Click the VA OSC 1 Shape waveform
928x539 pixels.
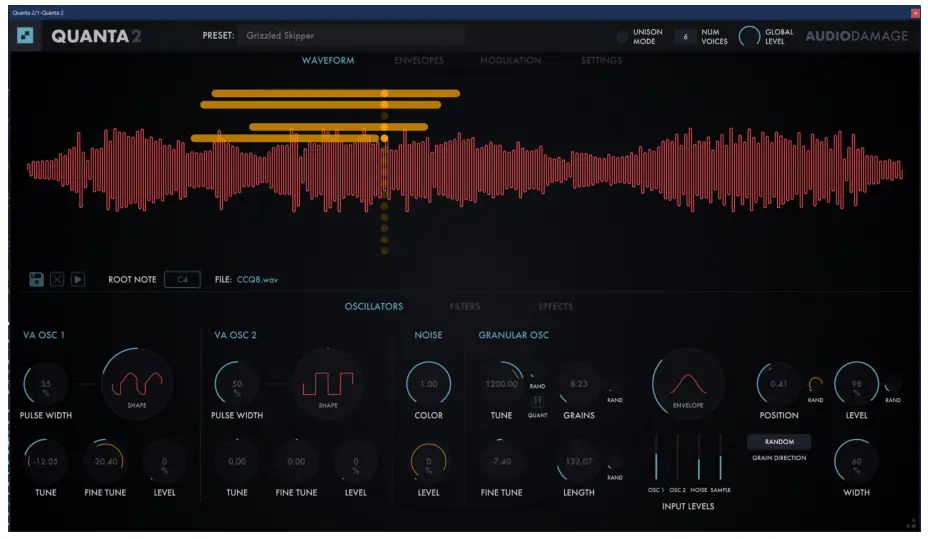[136, 384]
